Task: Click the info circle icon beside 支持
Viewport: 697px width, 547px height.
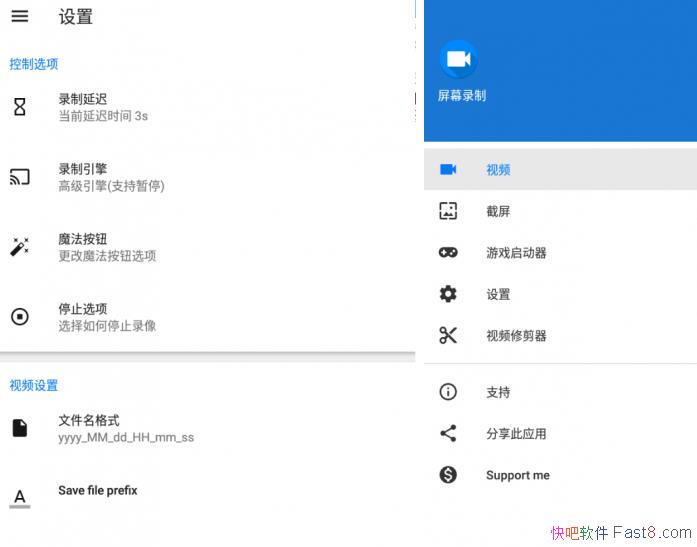Action: 448,392
